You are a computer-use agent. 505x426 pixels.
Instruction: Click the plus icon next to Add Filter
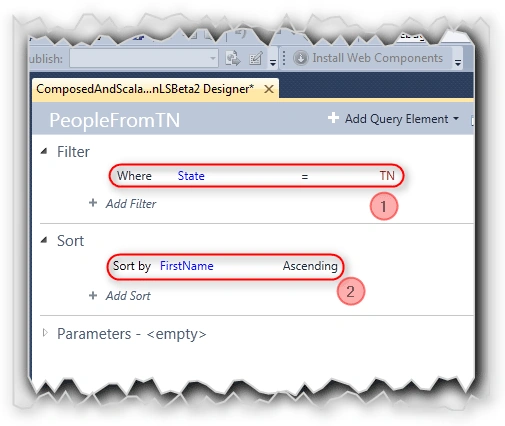tap(93, 203)
